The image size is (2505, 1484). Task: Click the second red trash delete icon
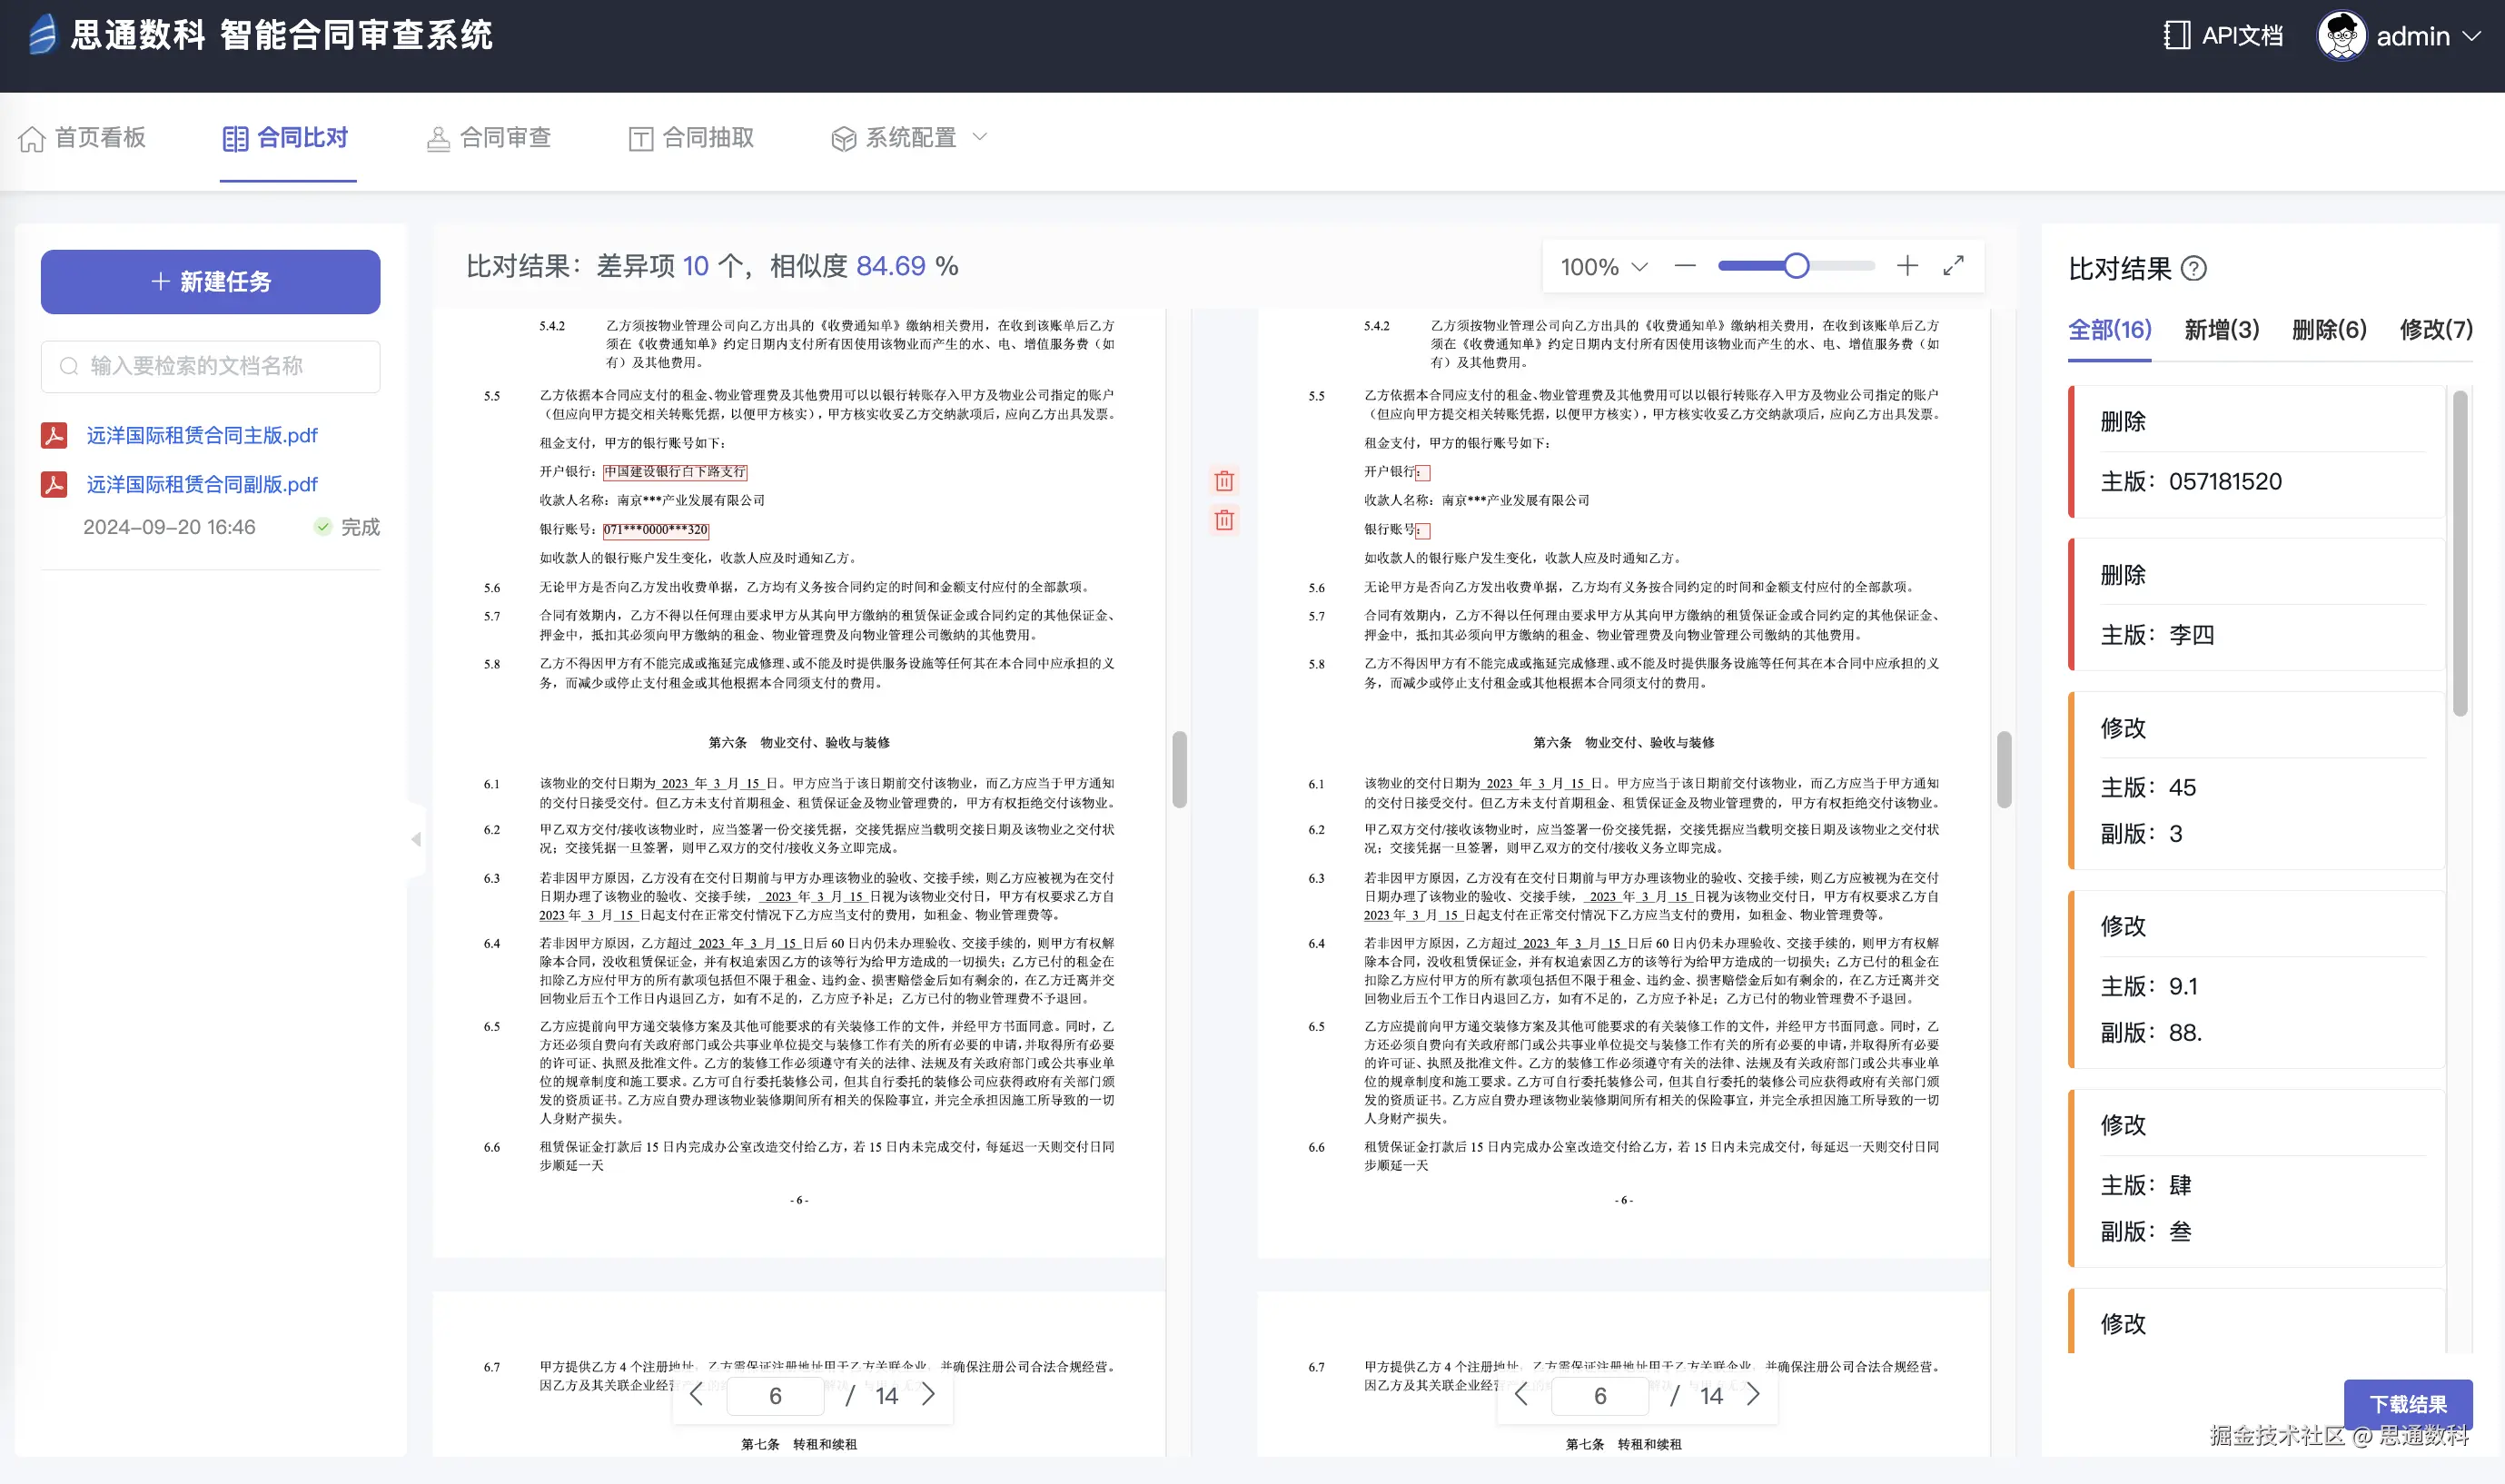(1224, 520)
